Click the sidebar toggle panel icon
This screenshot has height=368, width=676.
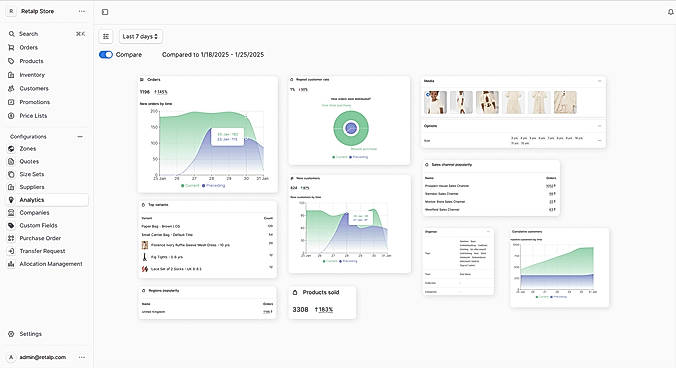(105, 12)
